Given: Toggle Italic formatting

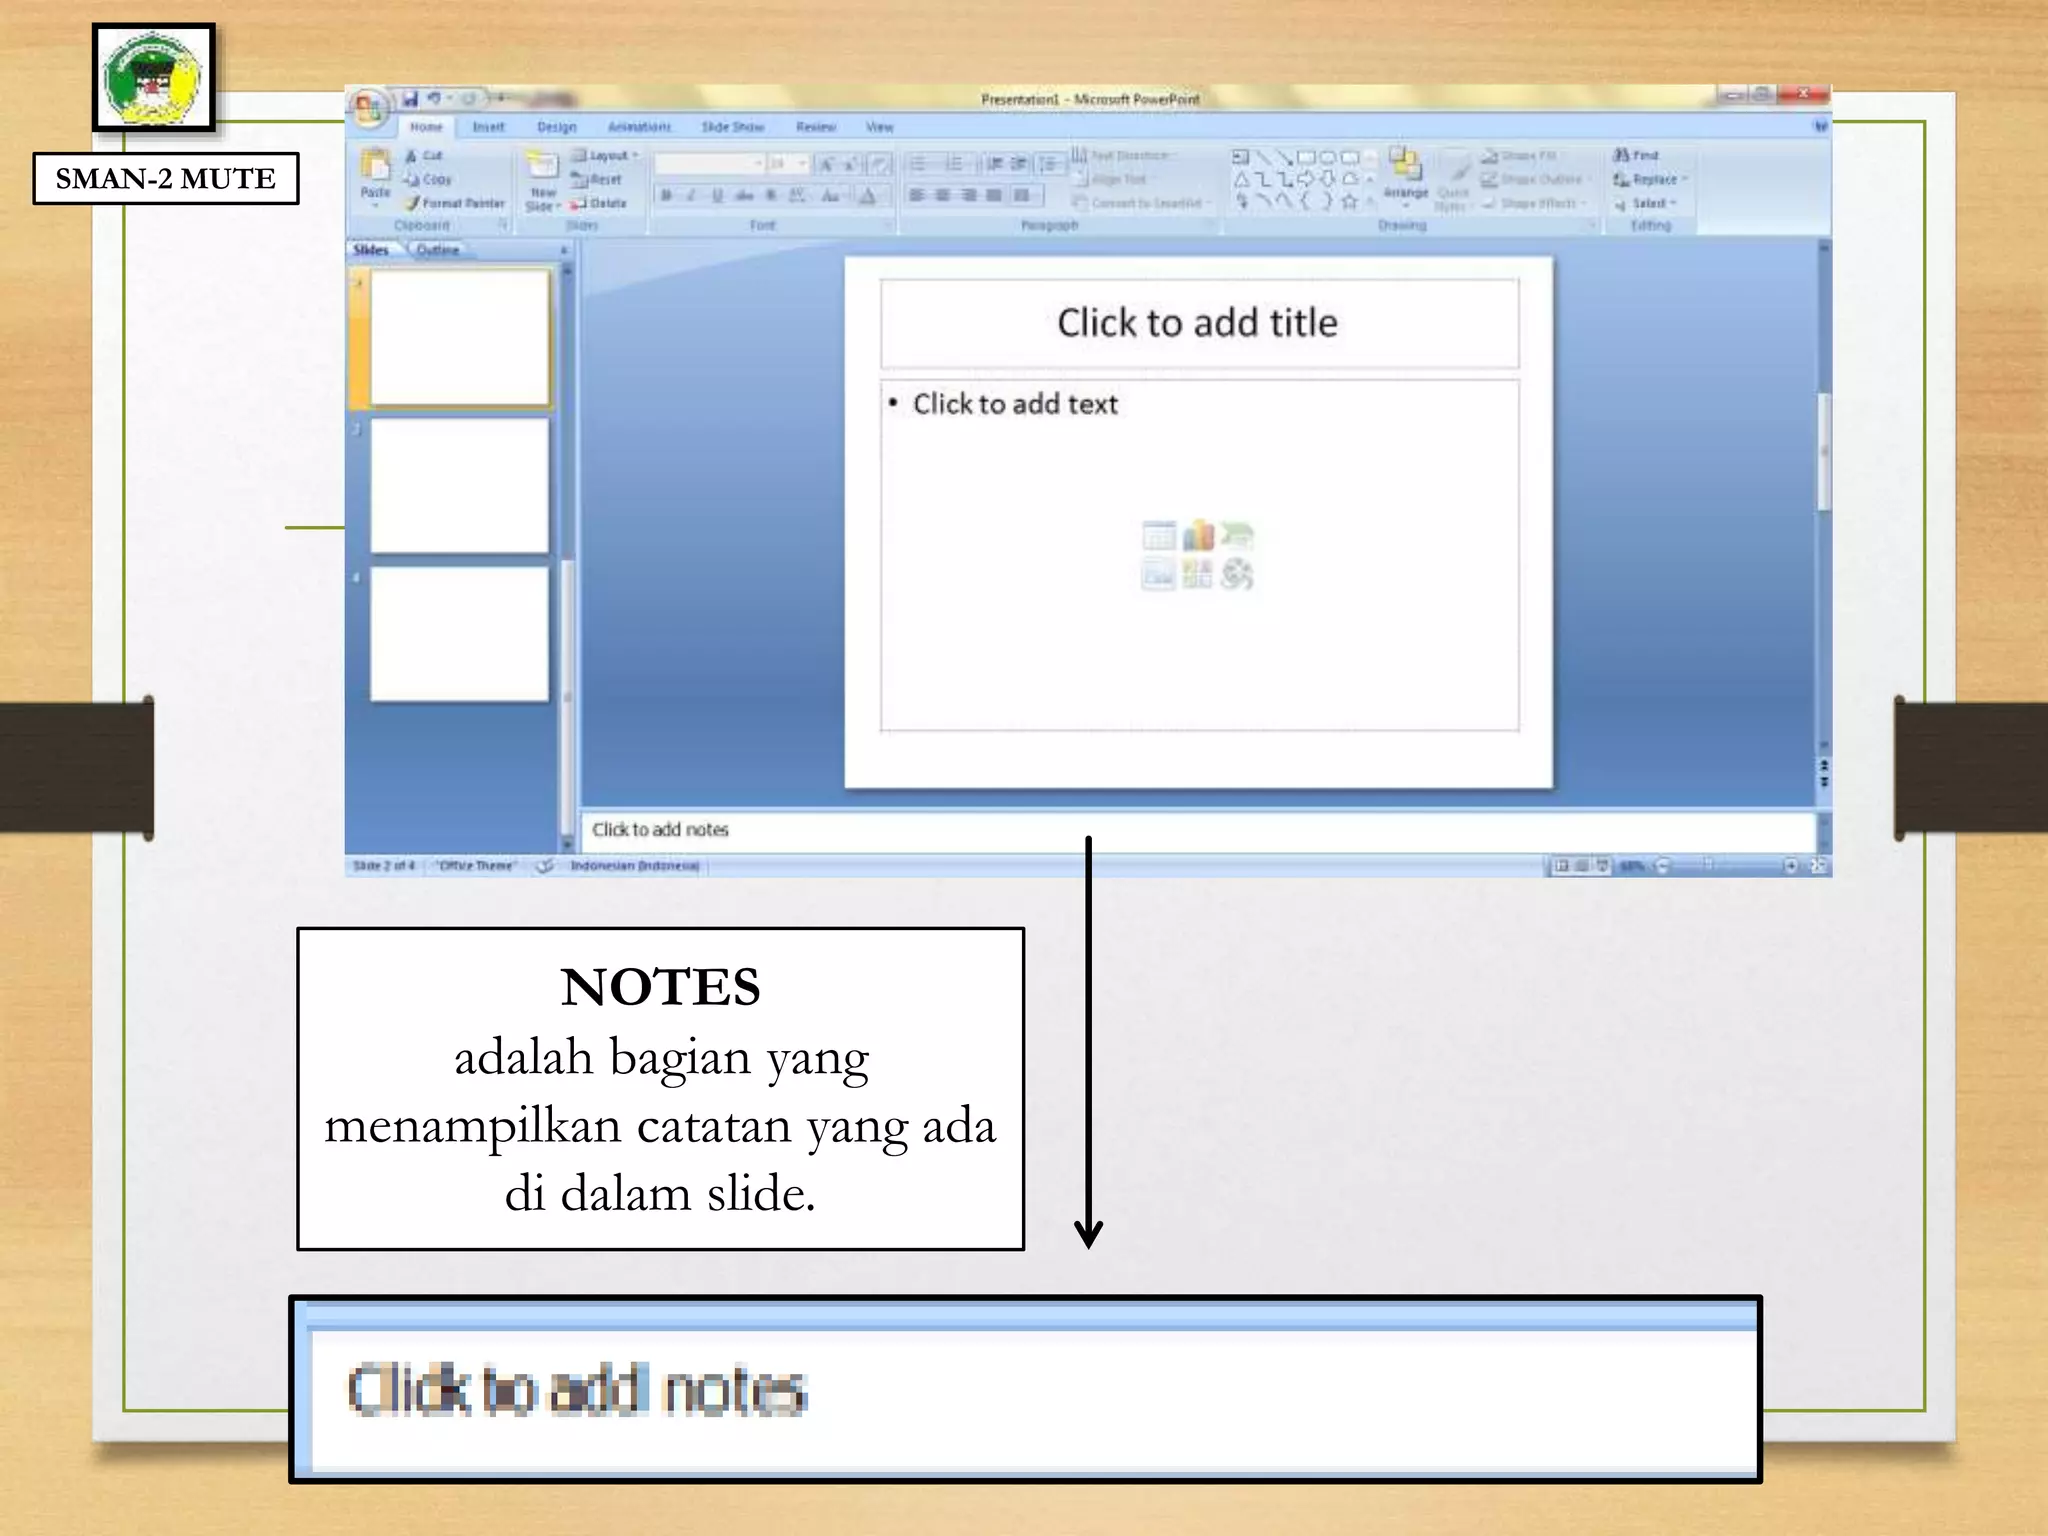Looking at the screenshot, I should pos(691,196).
